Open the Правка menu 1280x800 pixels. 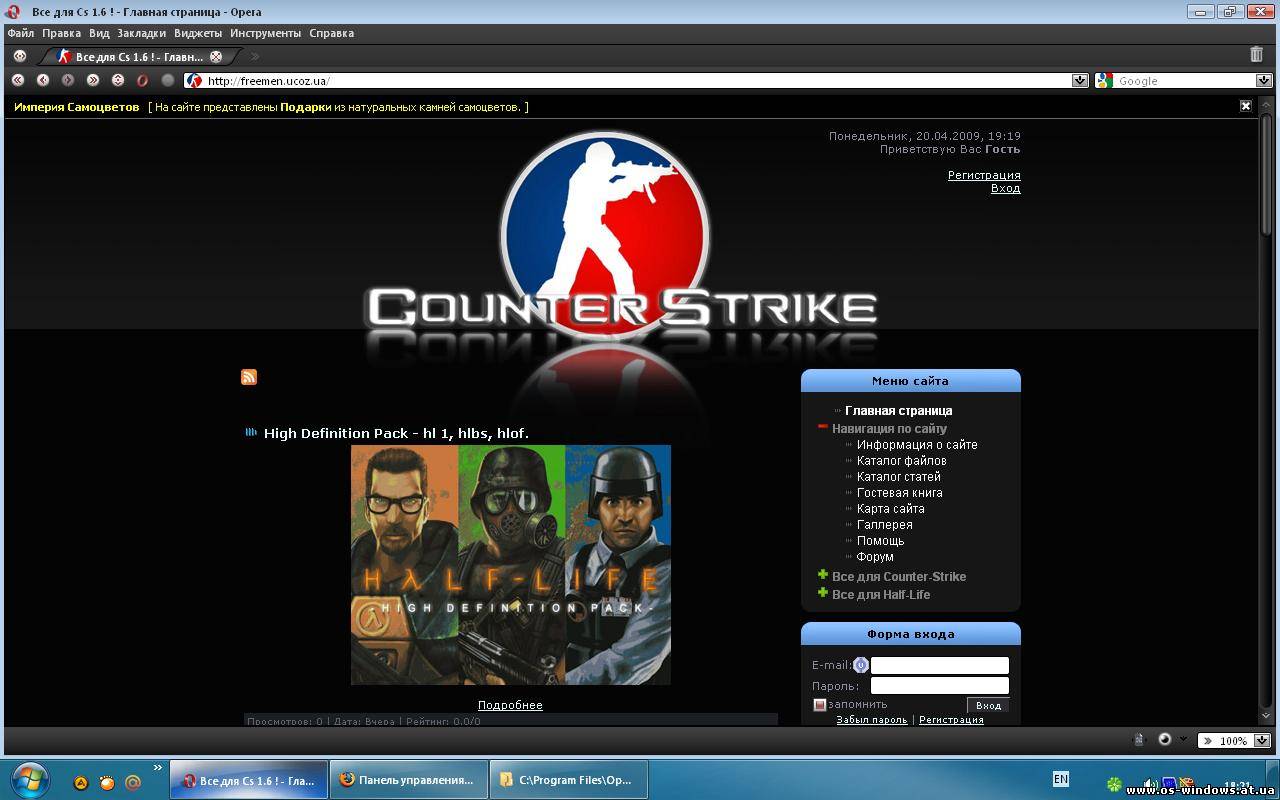pos(61,33)
